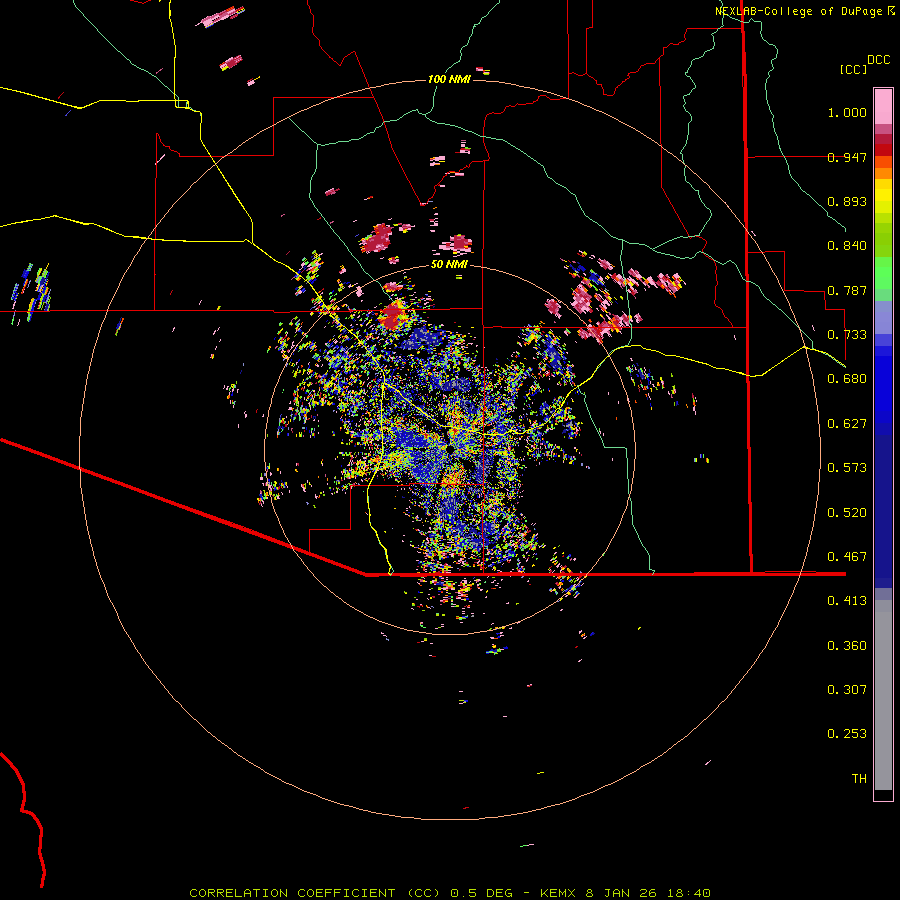Select the 0.893 scale value
The width and height of the screenshot is (900, 900).
[847, 201]
